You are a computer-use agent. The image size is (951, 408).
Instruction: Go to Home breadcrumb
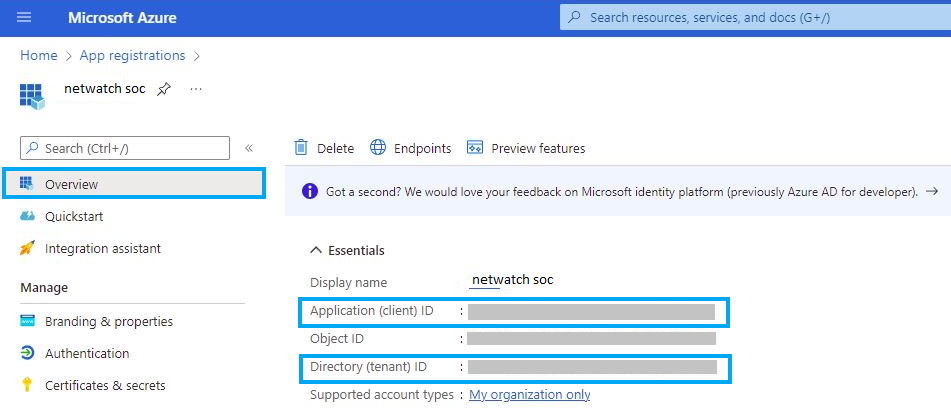tap(39, 55)
